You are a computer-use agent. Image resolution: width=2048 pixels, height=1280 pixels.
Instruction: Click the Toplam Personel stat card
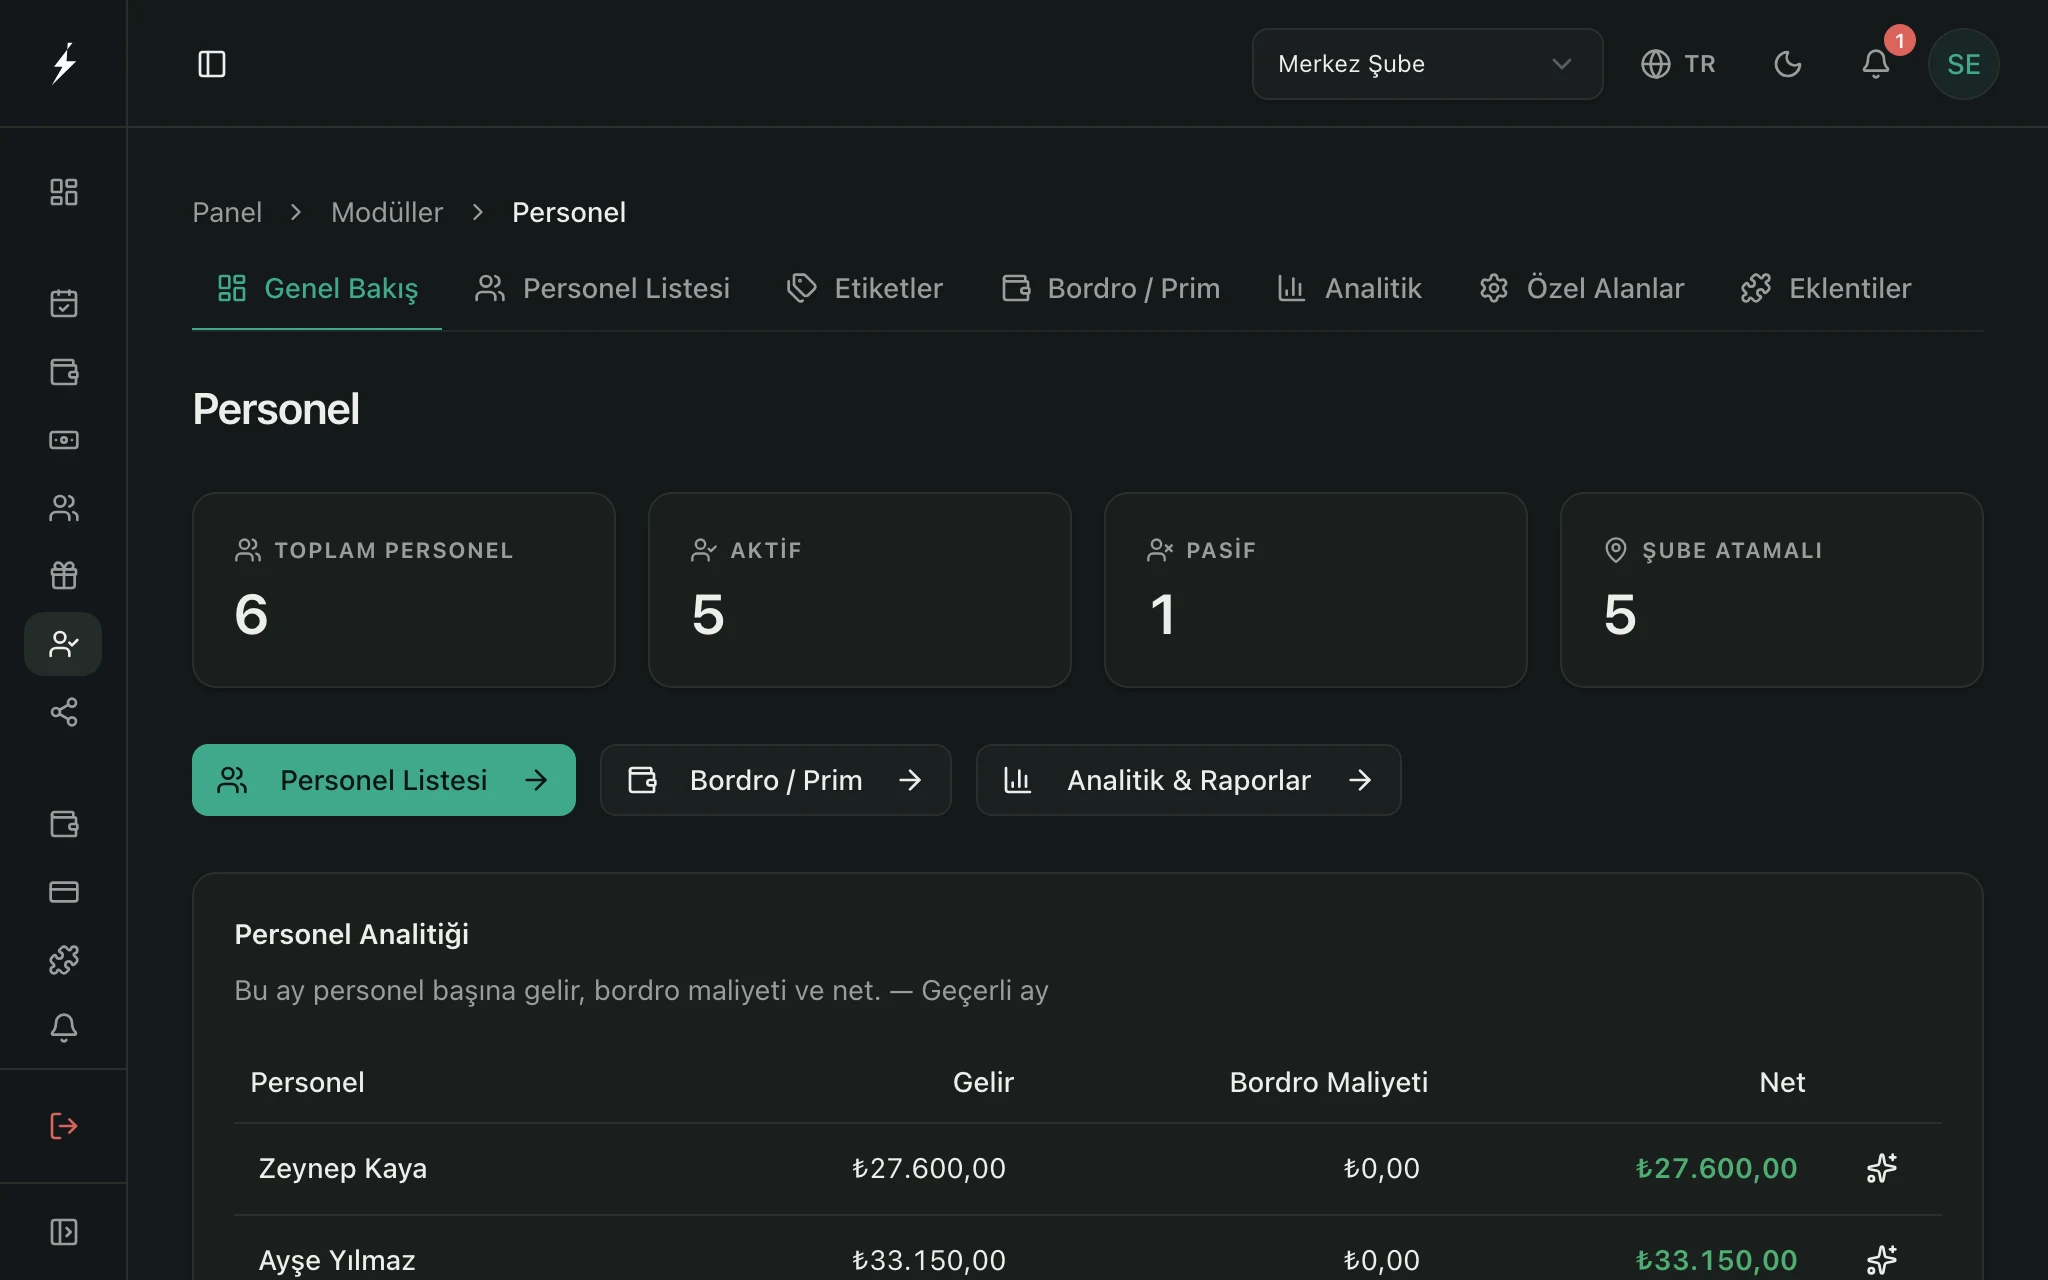(404, 590)
